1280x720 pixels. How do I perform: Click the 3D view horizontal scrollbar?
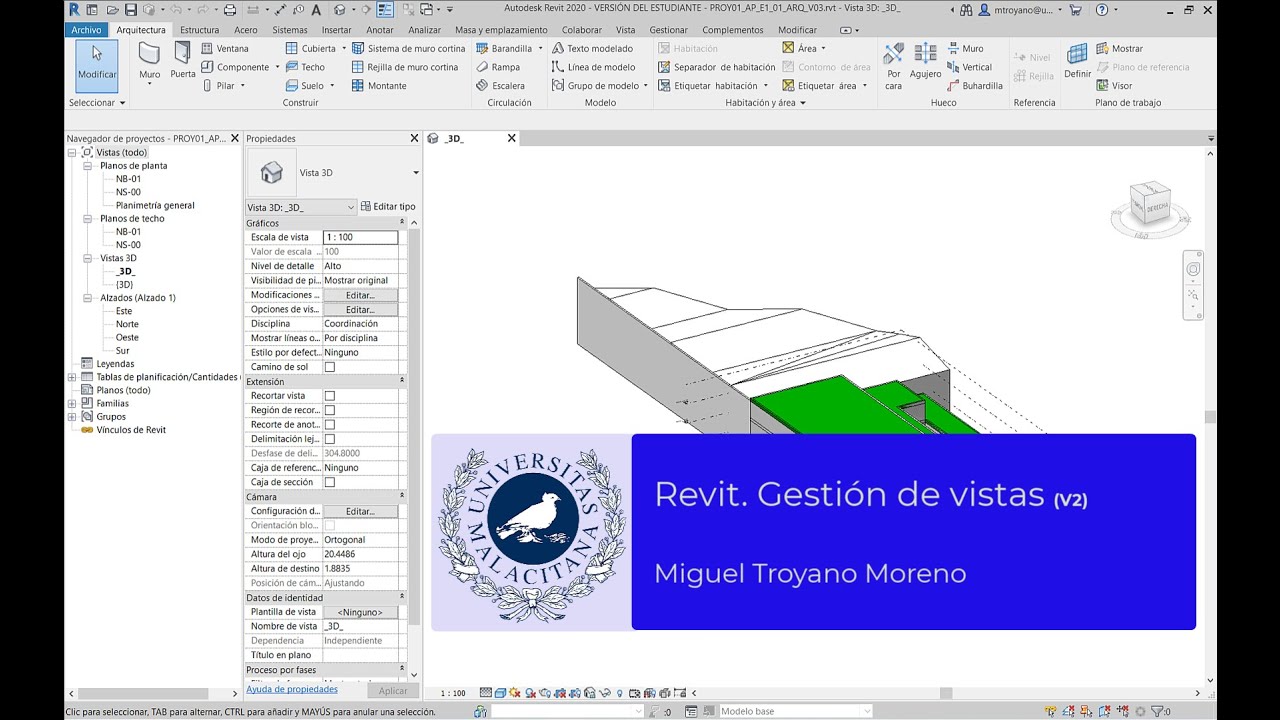pos(947,693)
